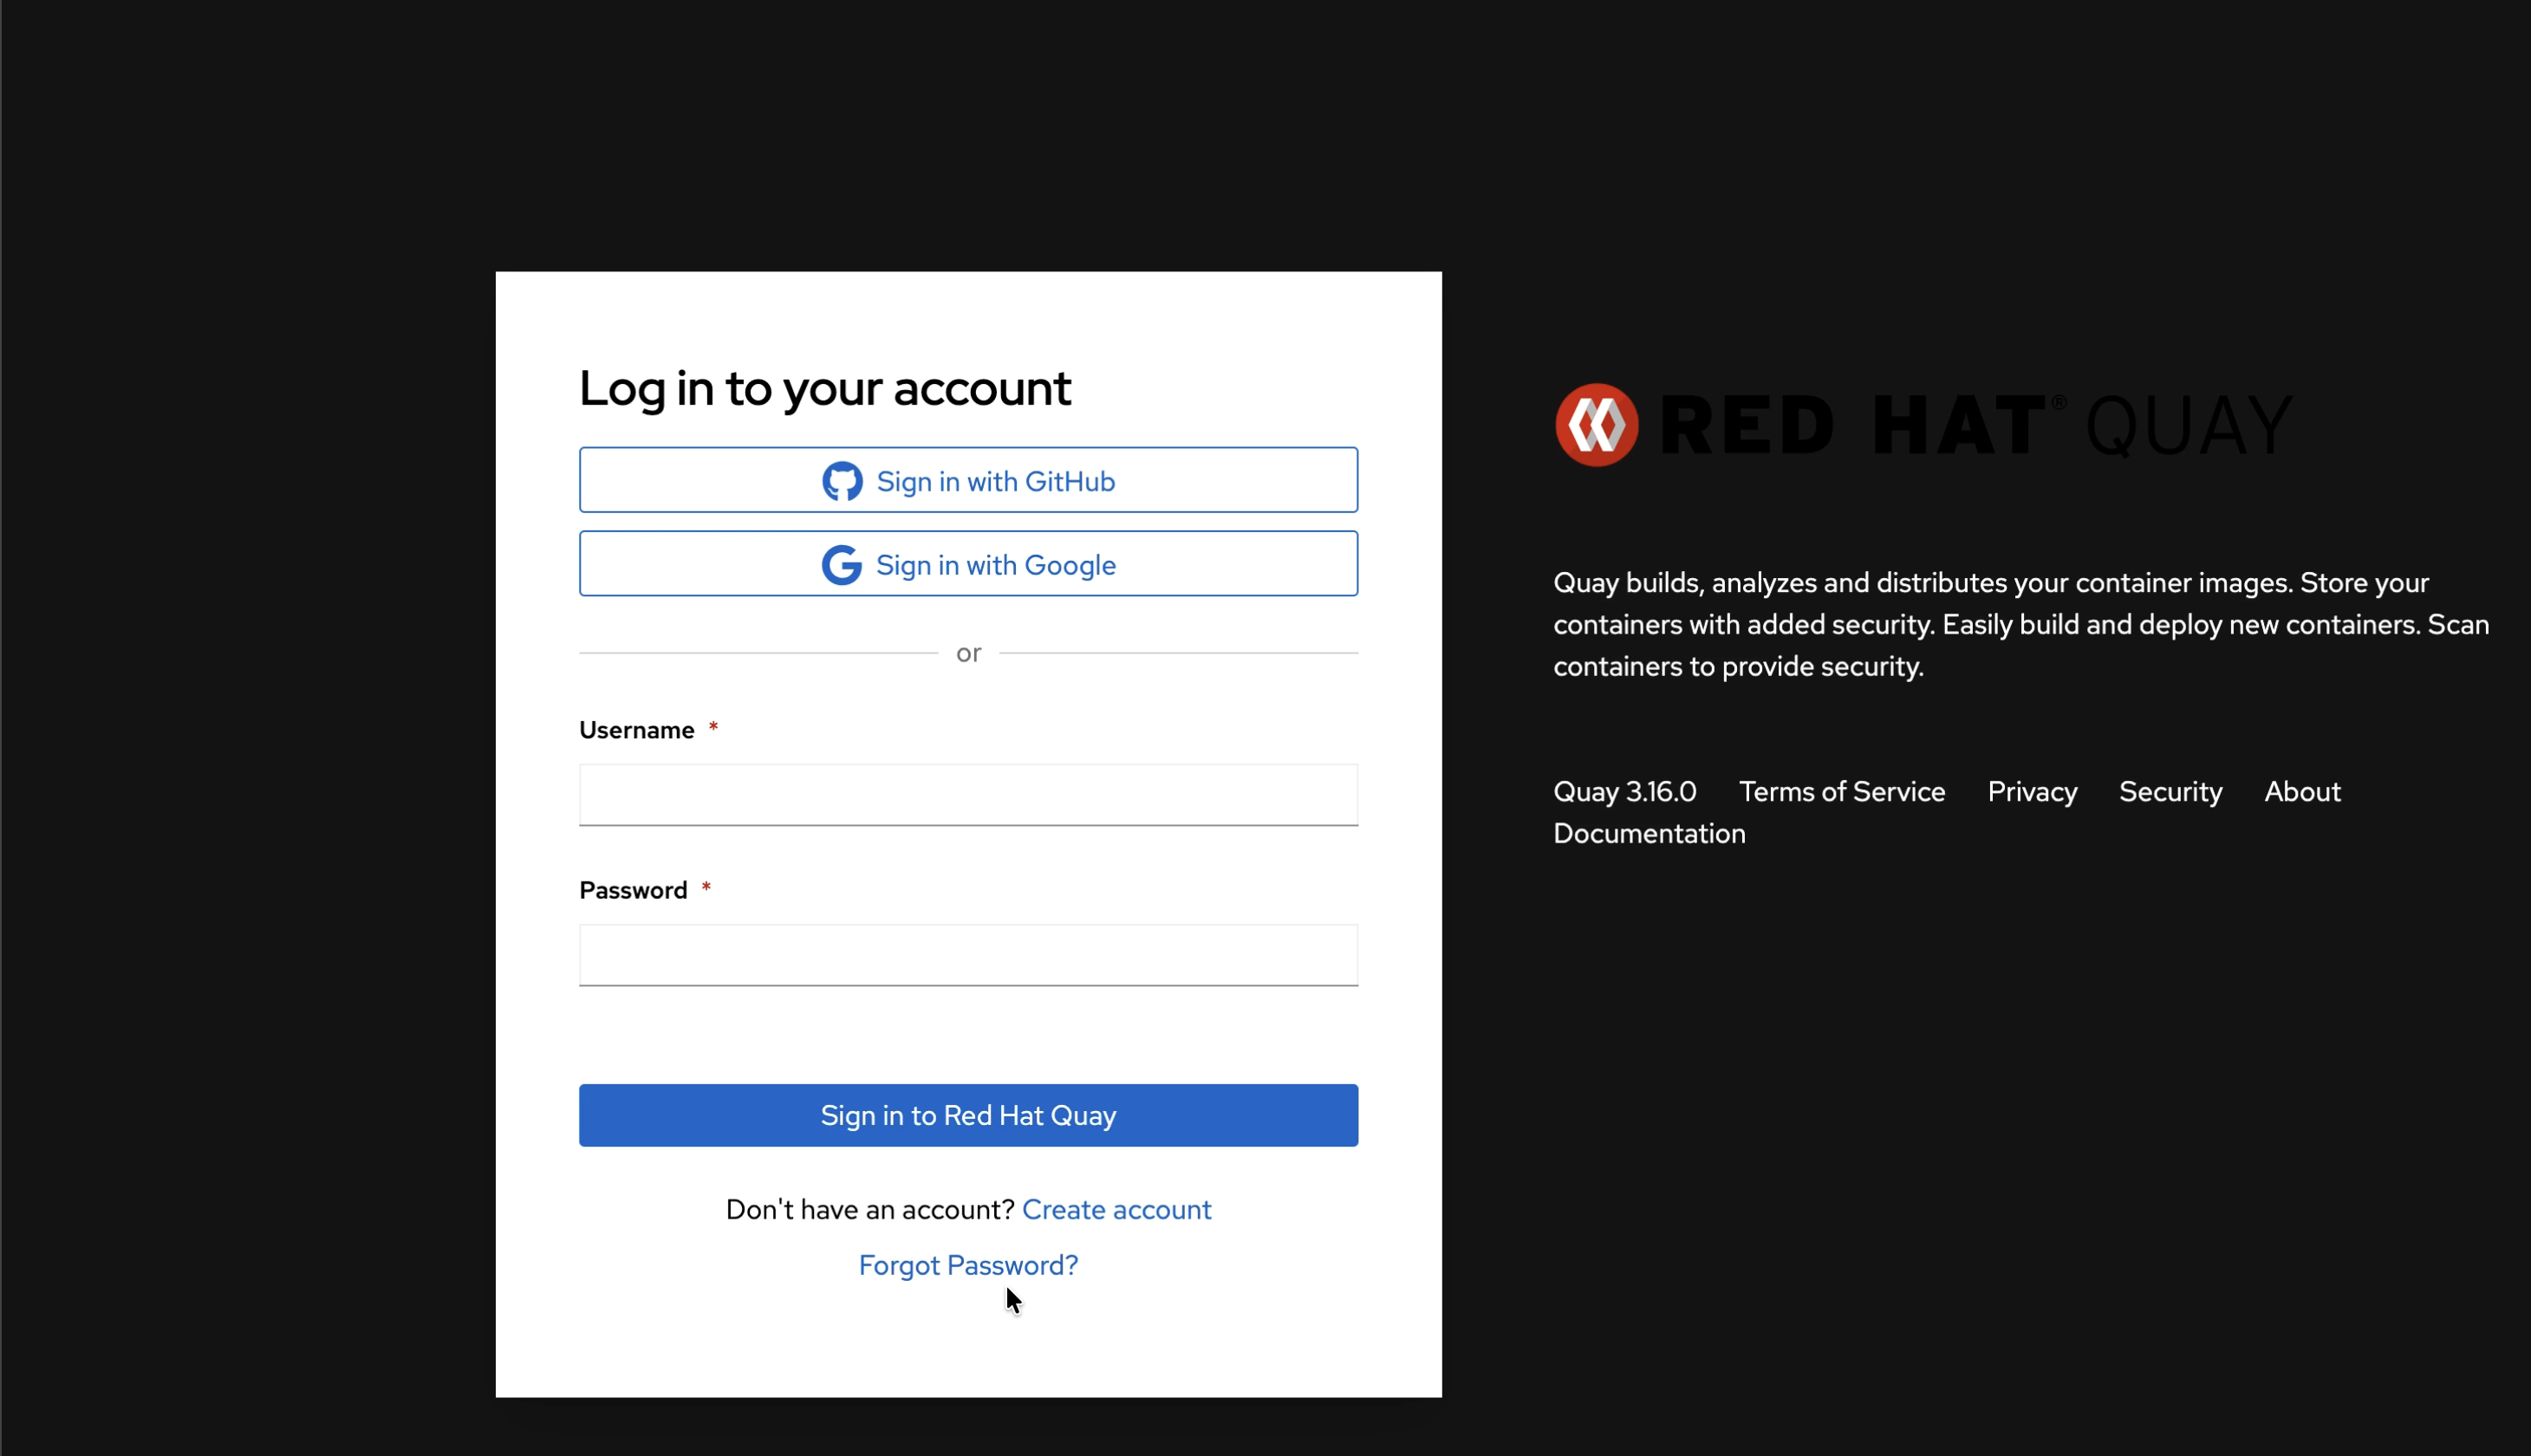Focus the Username input field
Viewport: 2531px width, 1456px height.
click(x=967, y=795)
